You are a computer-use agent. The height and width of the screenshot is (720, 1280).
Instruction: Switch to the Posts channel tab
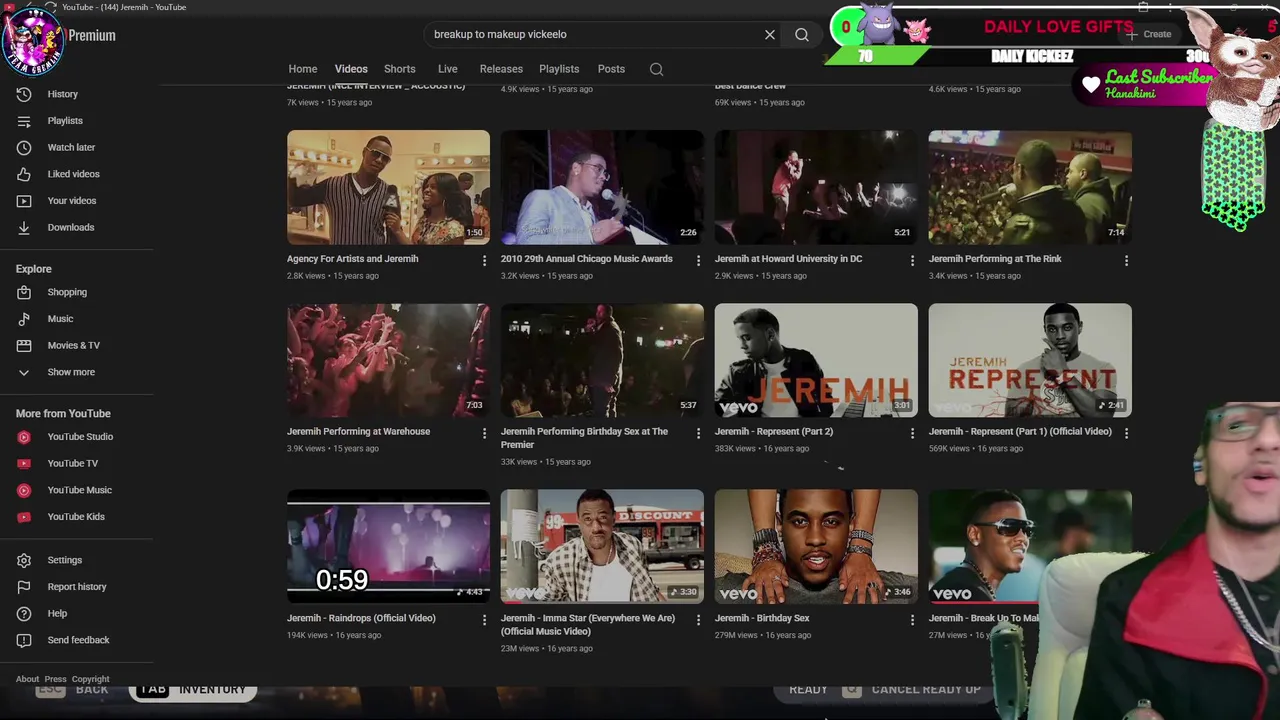[x=611, y=69]
